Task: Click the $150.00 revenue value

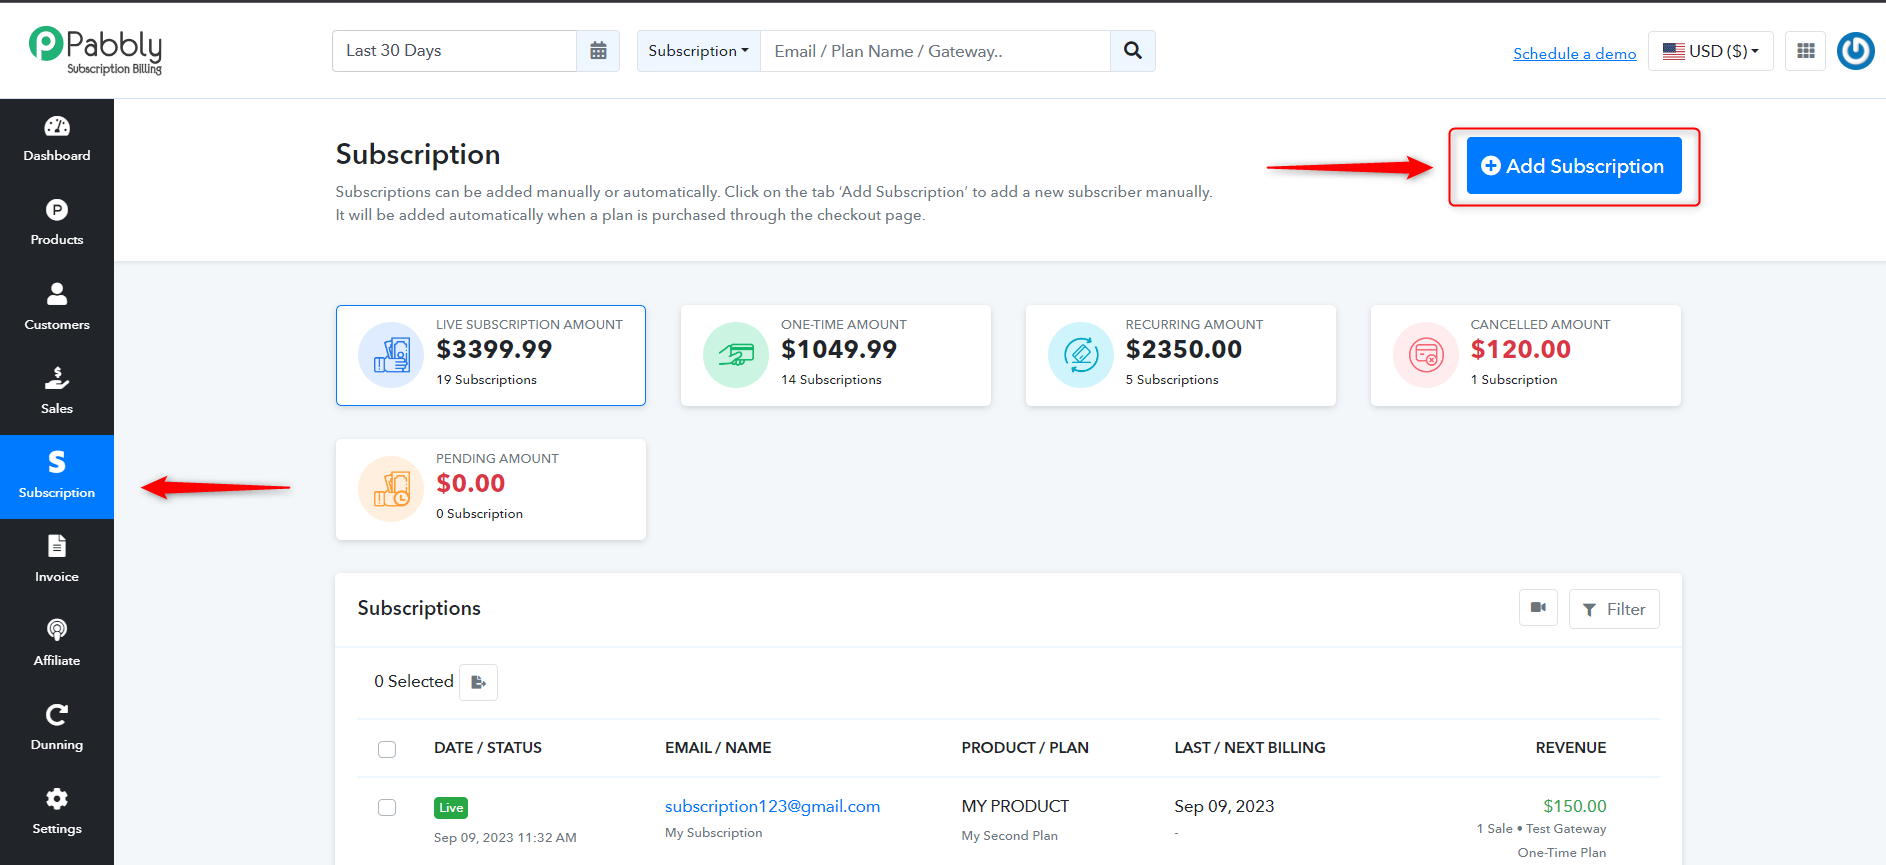Action: pos(1575,806)
